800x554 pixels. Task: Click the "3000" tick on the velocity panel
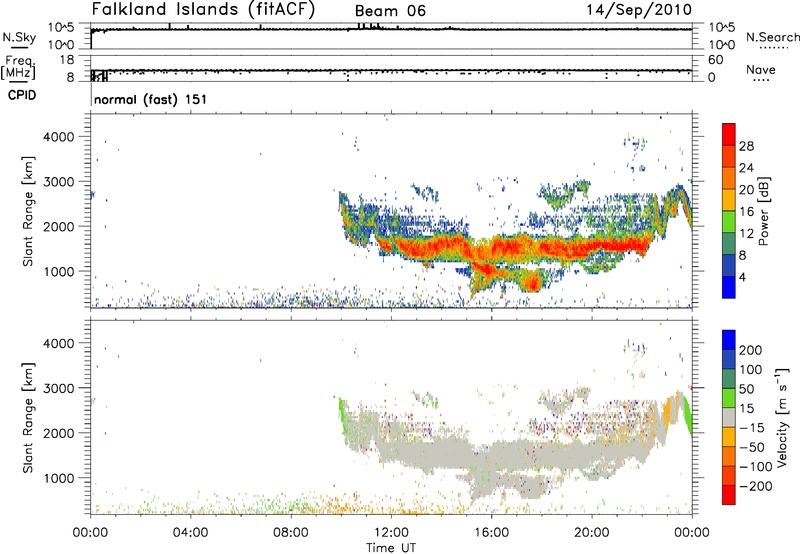coord(59,388)
